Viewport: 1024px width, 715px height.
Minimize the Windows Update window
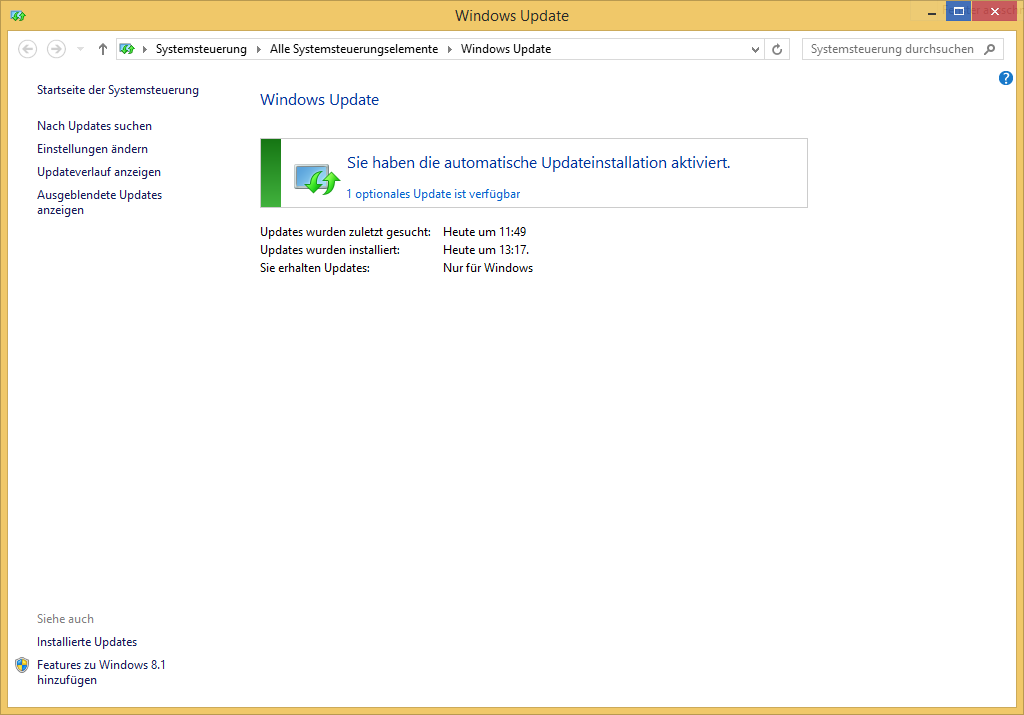[x=932, y=12]
